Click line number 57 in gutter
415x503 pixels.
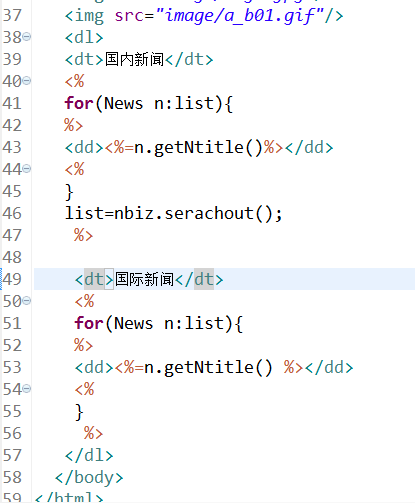[x=12, y=455]
